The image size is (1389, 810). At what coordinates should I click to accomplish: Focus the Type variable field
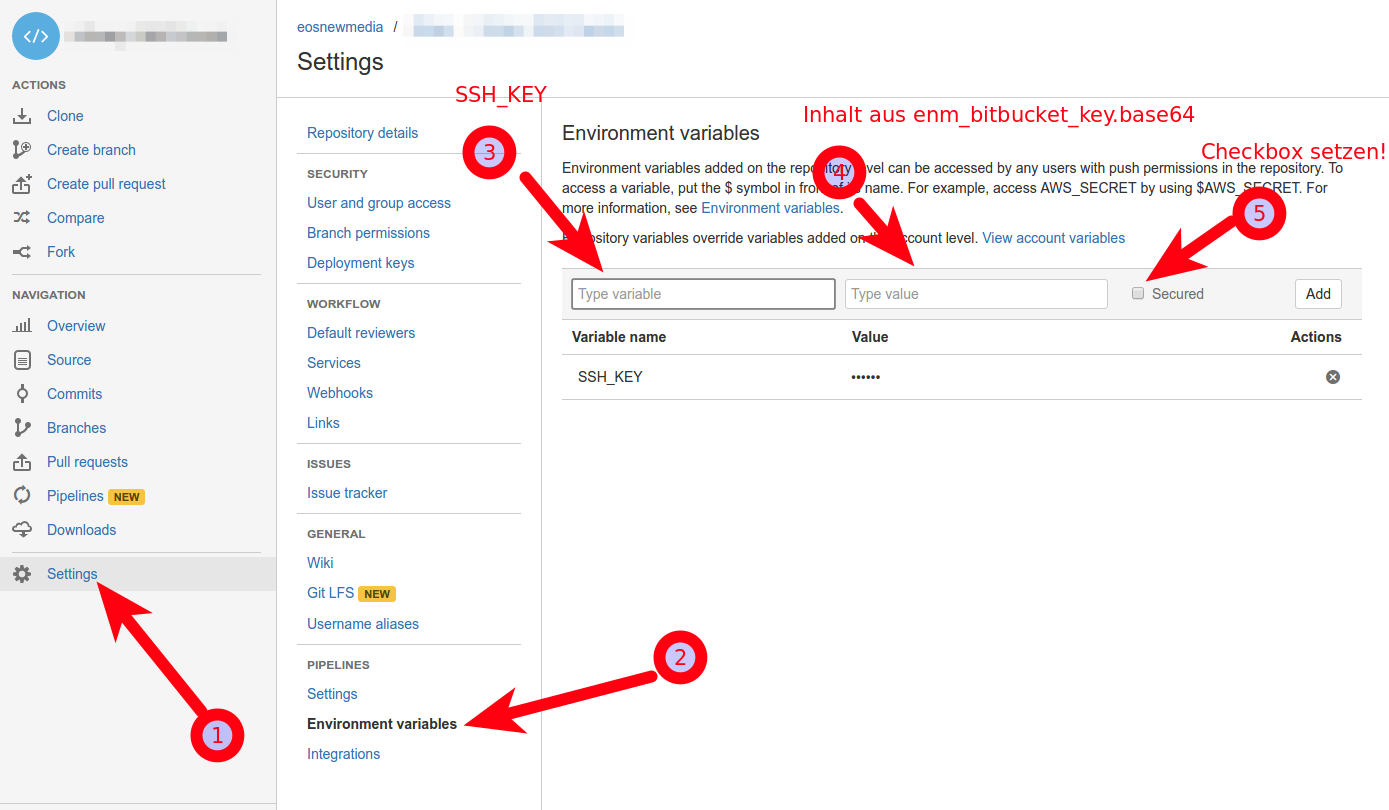(x=703, y=294)
